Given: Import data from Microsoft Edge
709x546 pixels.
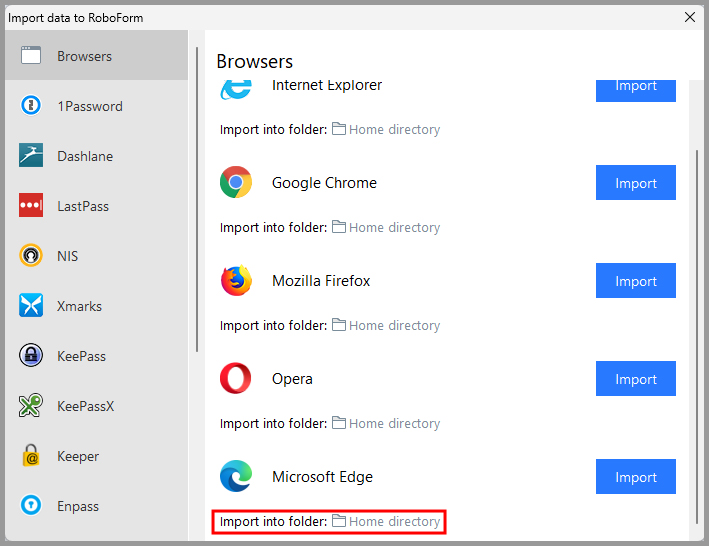Looking at the screenshot, I should (x=635, y=477).
